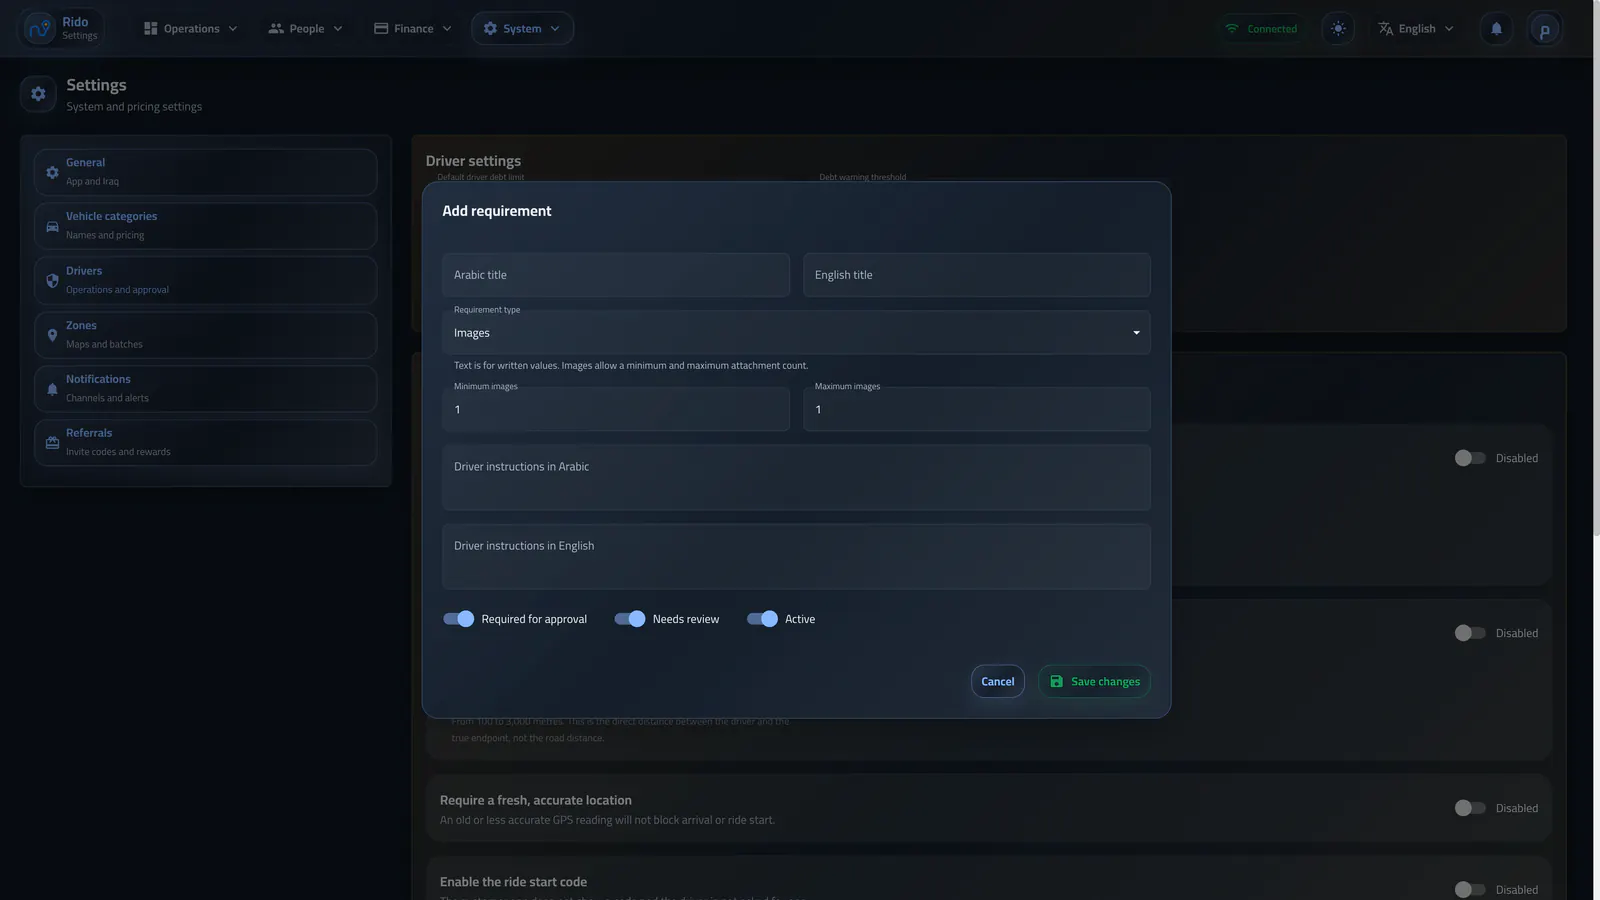Click the 'Require a fresh, accurate location' text
Image resolution: width=1600 pixels, height=900 pixels.
[x=536, y=800]
